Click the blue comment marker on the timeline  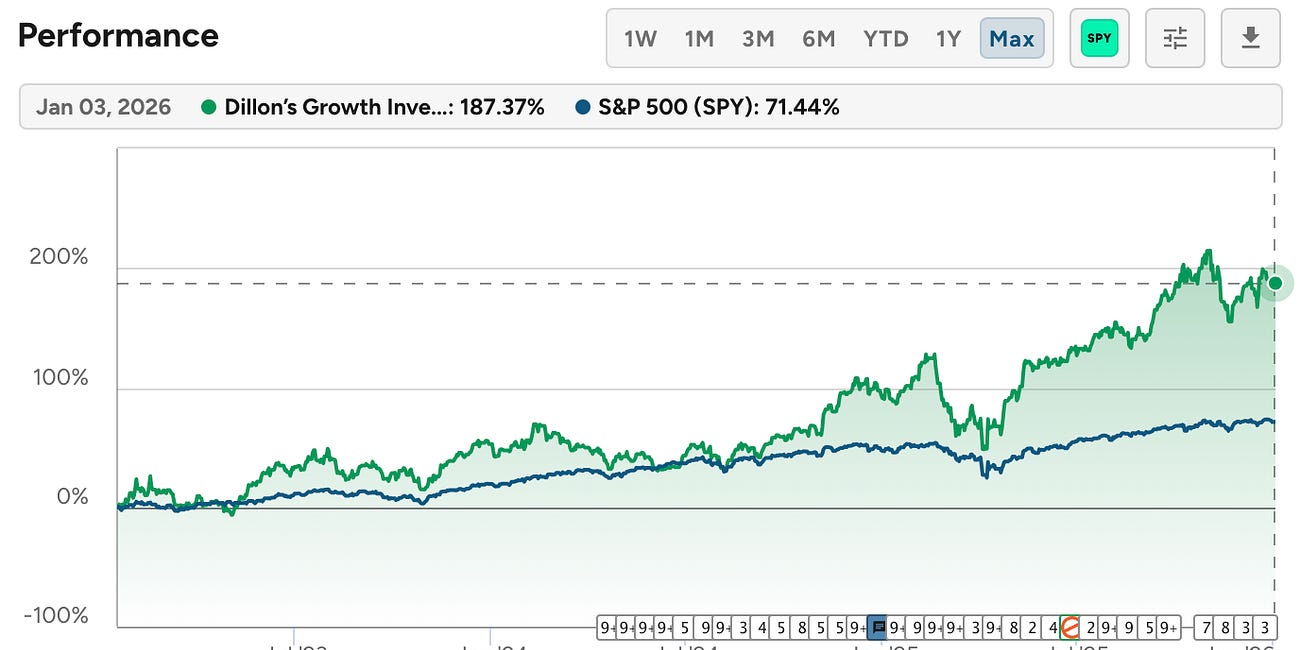[x=877, y=628]
